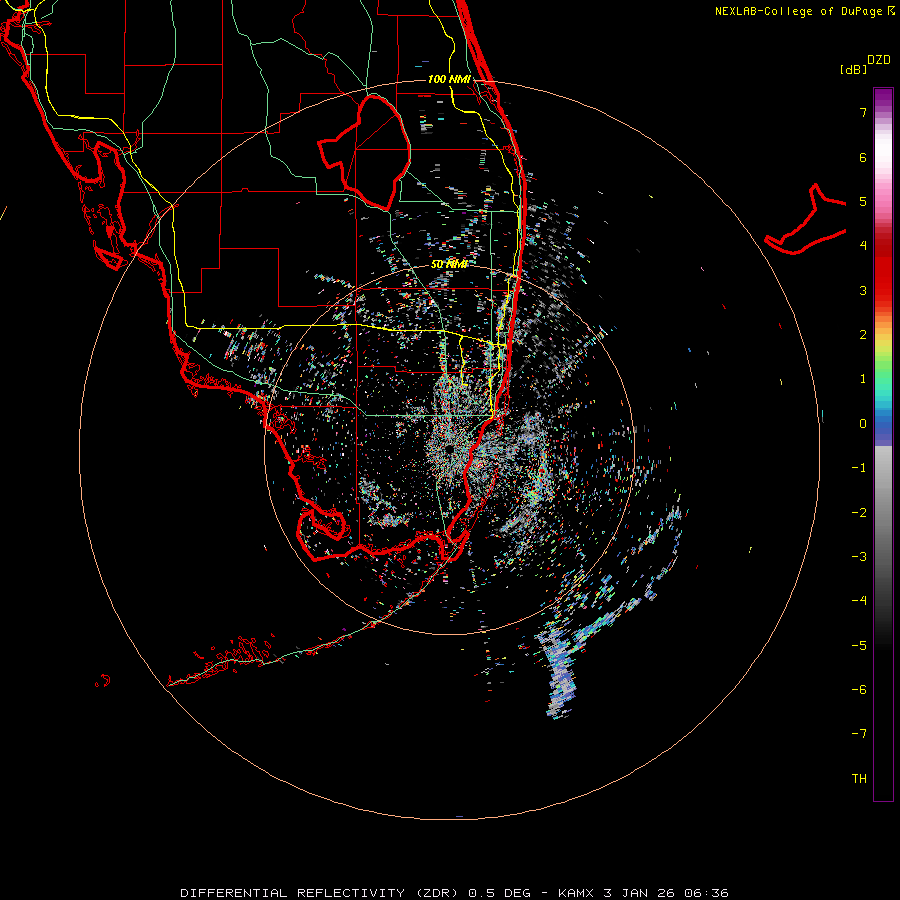Click the blue-gray echo band southeast offshore
Image resolution: width=900 pixels, height=900 pixels.
coord(561,674)
